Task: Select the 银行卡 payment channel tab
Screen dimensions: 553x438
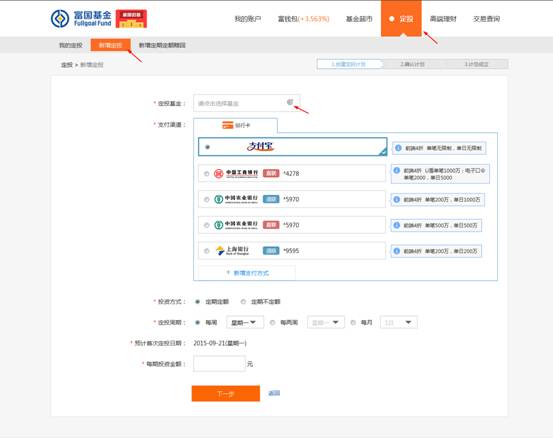Action: pyautogui.click(x=236, y=125)
